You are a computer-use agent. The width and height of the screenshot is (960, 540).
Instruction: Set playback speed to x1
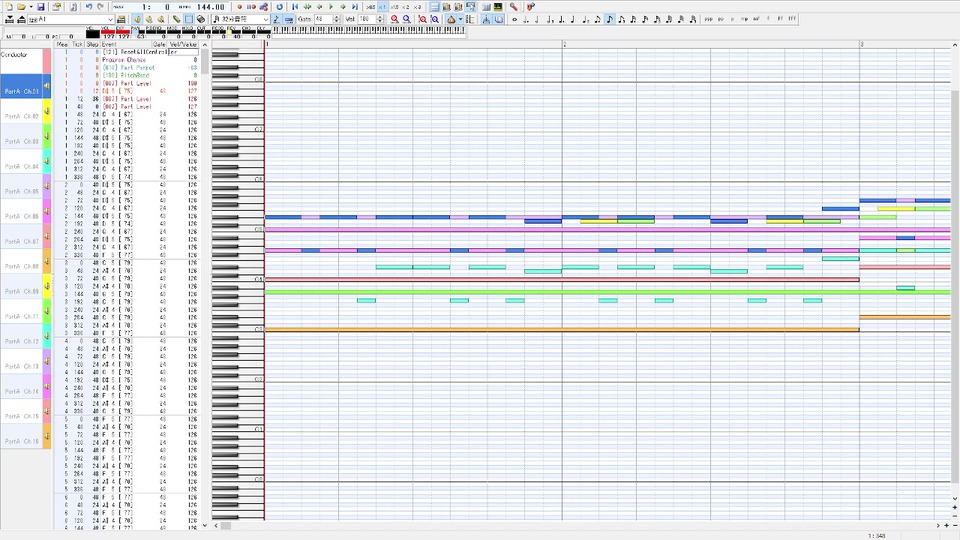[x=383, y=7]
